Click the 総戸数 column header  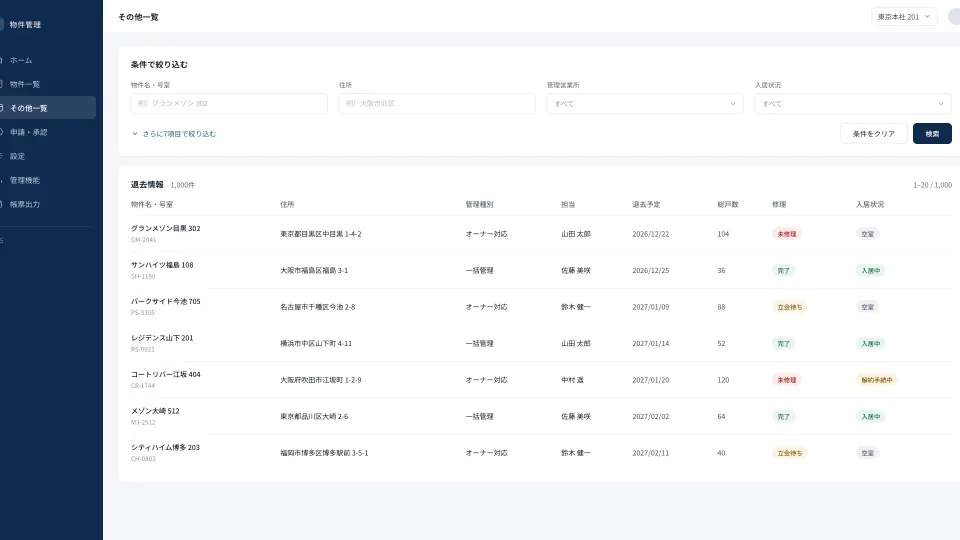point(728,204)
